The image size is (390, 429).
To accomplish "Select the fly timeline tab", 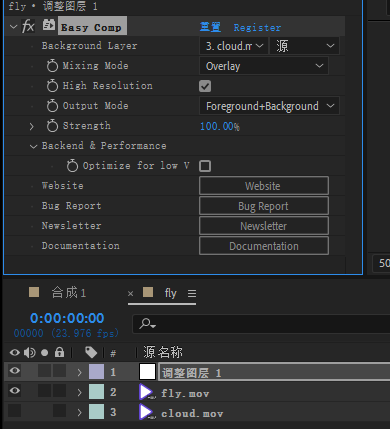I will tap(170, 293).
